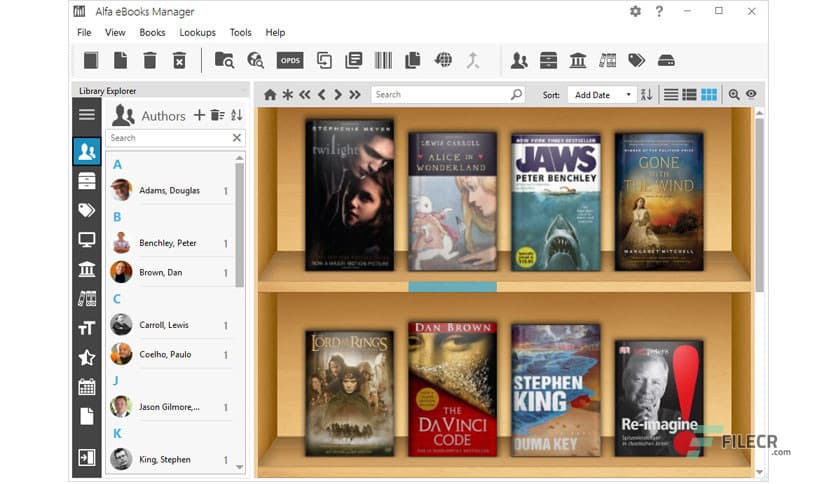
Task: Click the globe web update icon
Action: pyautogui.click(x=443, y=60)
